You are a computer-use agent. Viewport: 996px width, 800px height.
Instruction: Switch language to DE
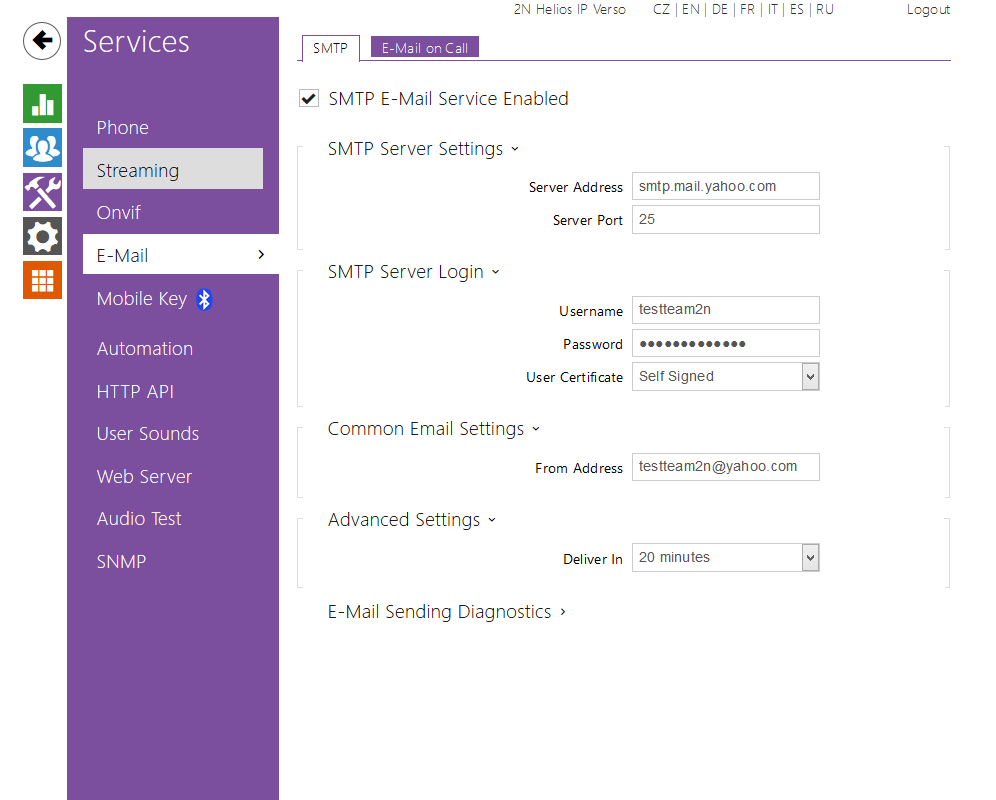(x=720, y=10)
